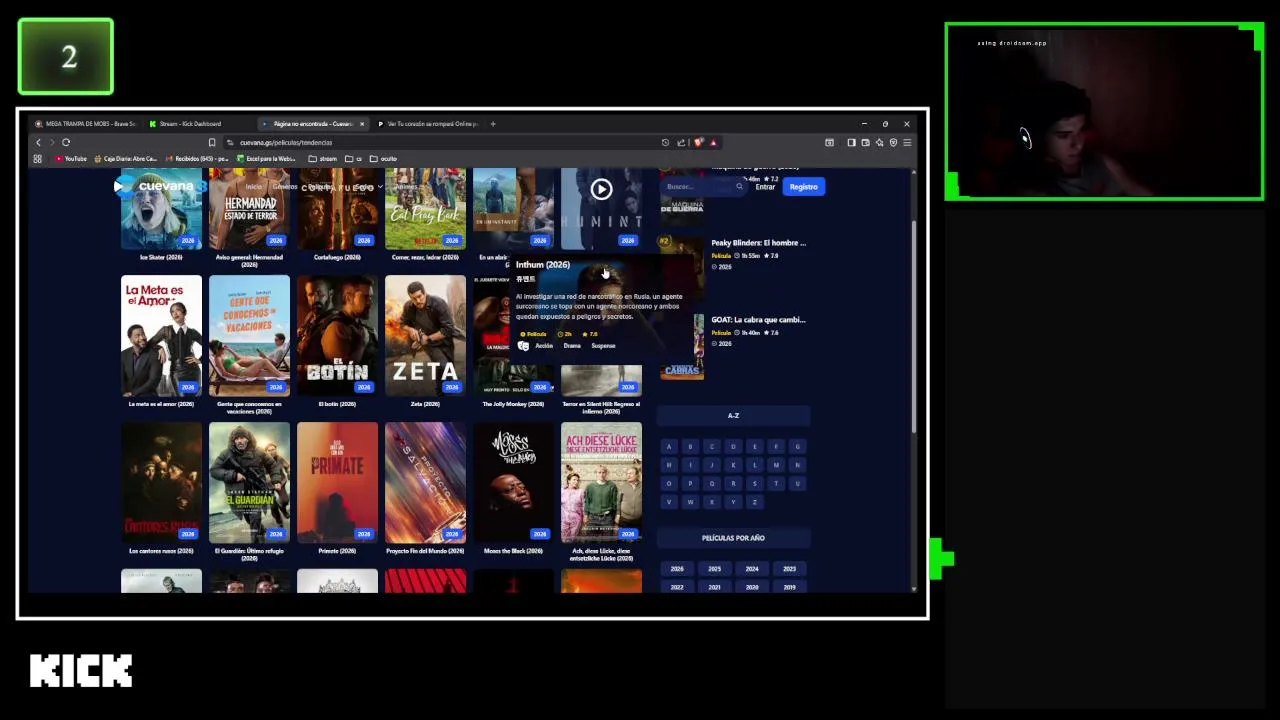Open El Botín movie poster

coord(337,336)
